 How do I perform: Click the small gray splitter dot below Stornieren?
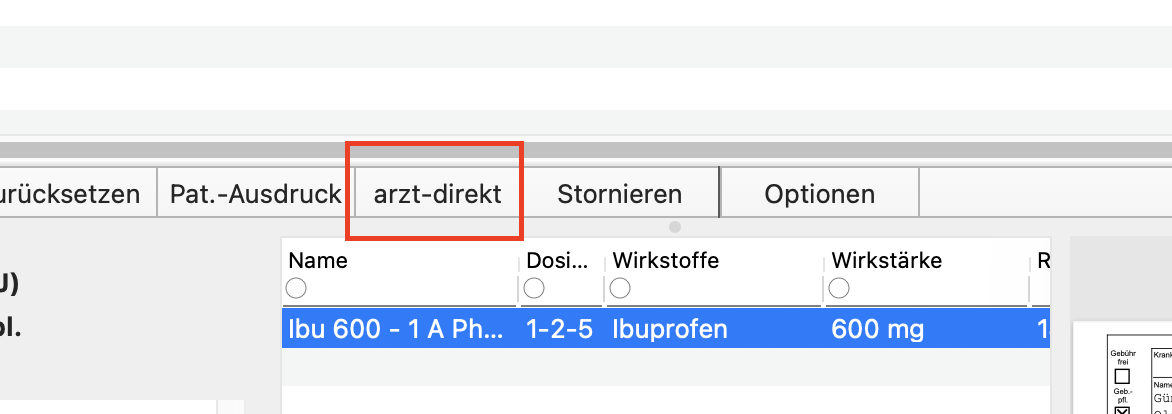tap(675, 226)
